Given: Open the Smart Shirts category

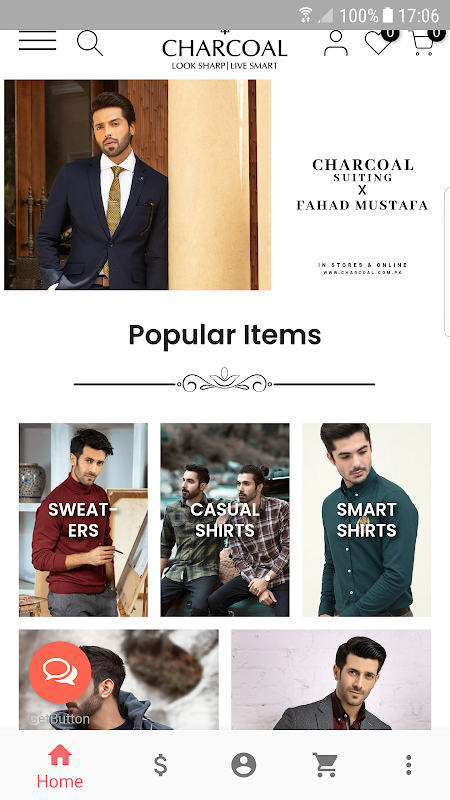Looking at the screenshot, I should pos(366,520).
